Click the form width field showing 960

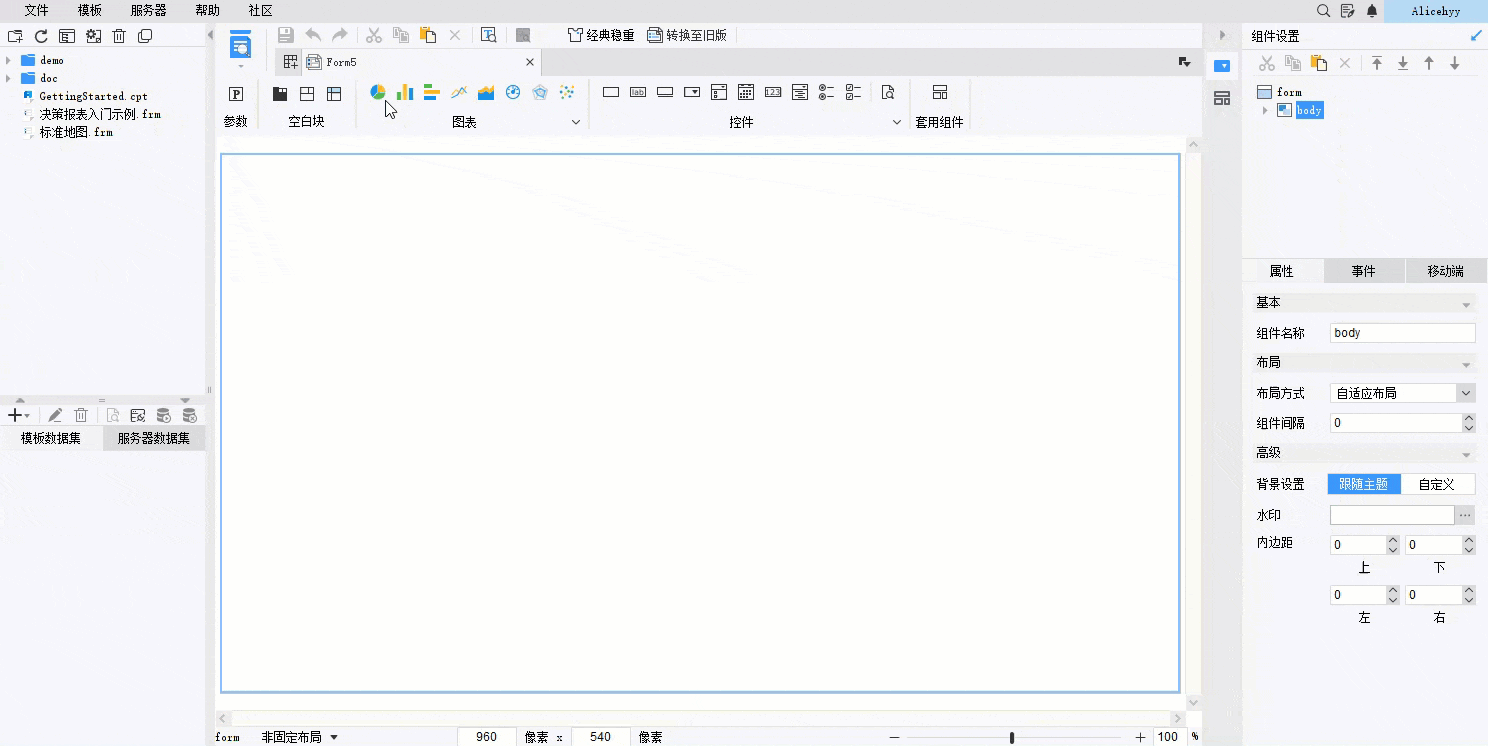487,737
